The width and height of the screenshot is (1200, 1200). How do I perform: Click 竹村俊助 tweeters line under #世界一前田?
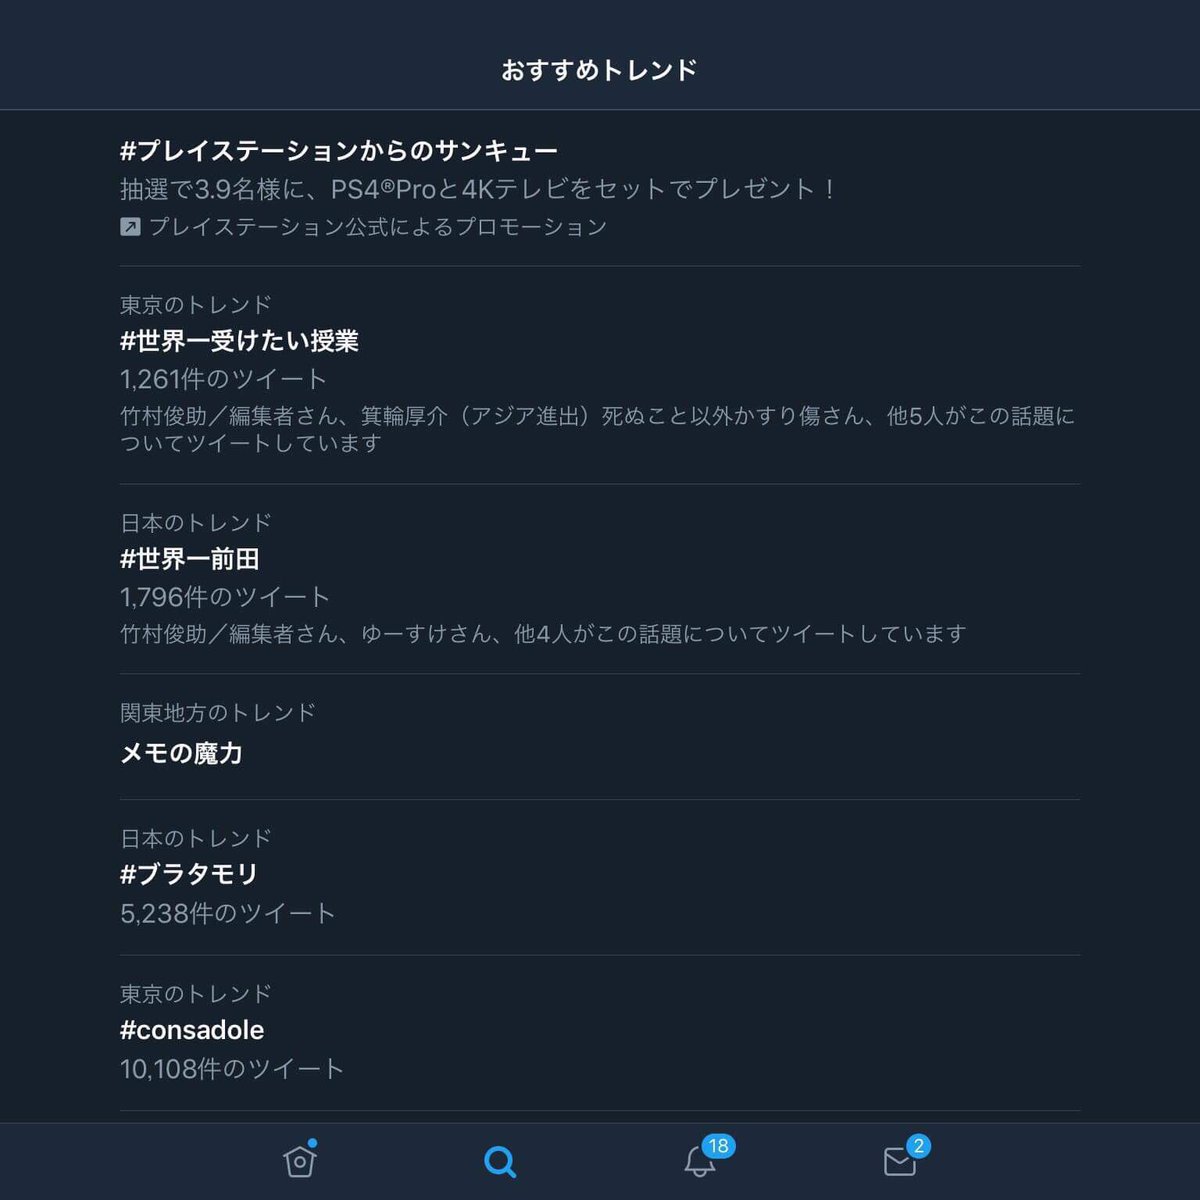(543, 634)
